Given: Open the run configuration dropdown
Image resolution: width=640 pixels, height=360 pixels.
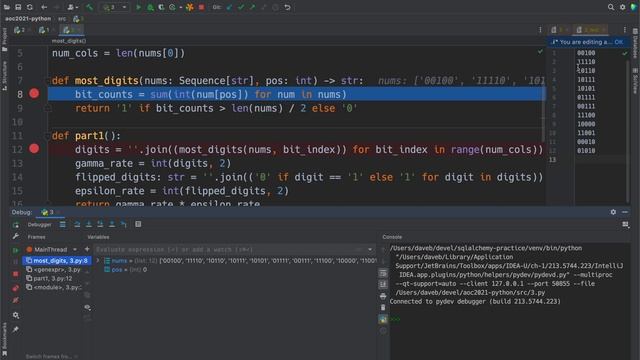Looking at the screenshot, I should click(x=116, y=7).
